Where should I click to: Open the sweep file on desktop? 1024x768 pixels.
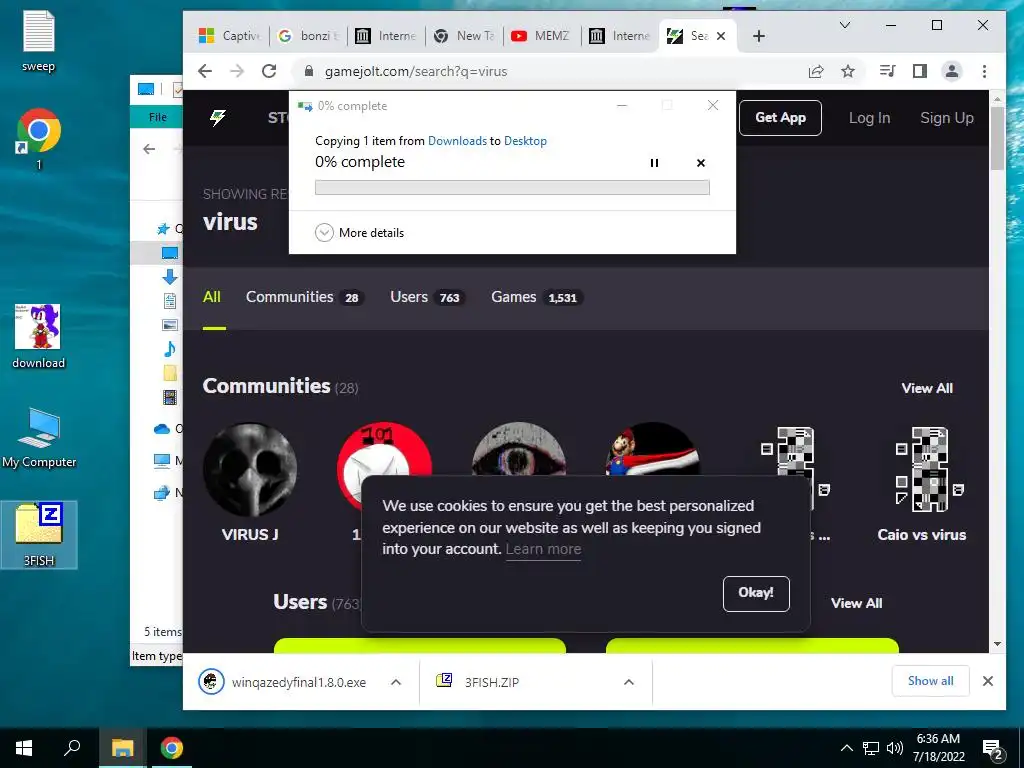point(39,40)
